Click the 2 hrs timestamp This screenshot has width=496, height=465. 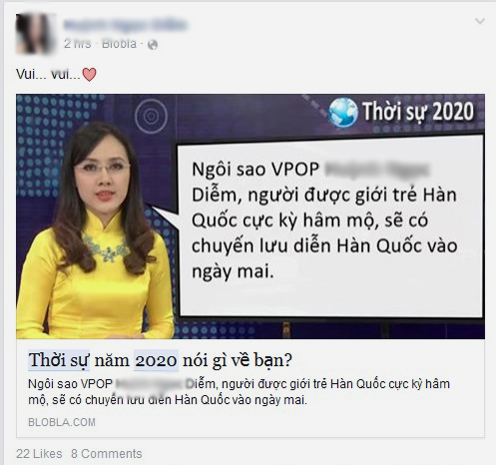(77, 44)
